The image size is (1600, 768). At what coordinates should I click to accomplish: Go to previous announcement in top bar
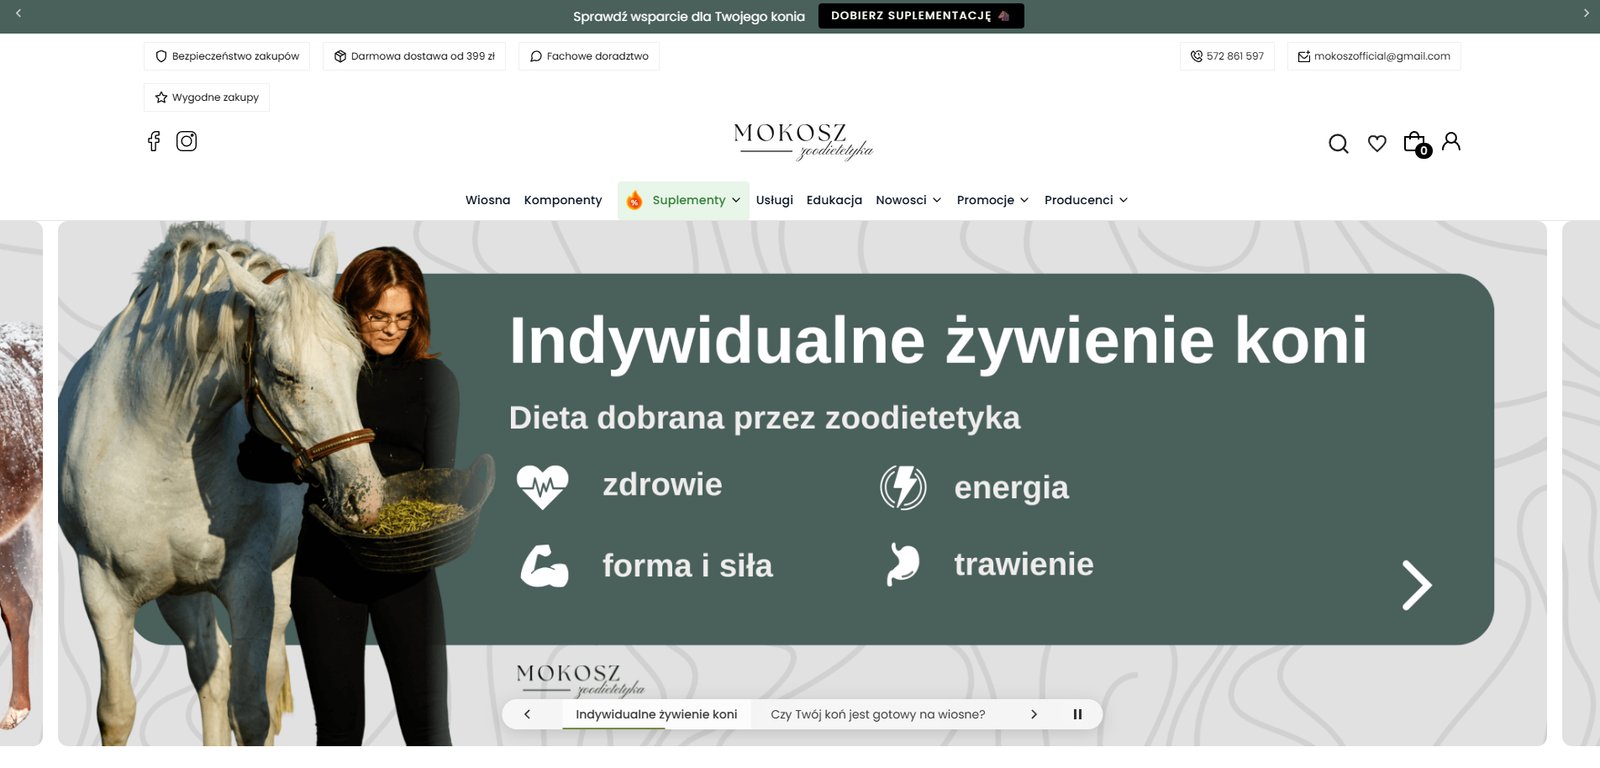tap(18, 14)
